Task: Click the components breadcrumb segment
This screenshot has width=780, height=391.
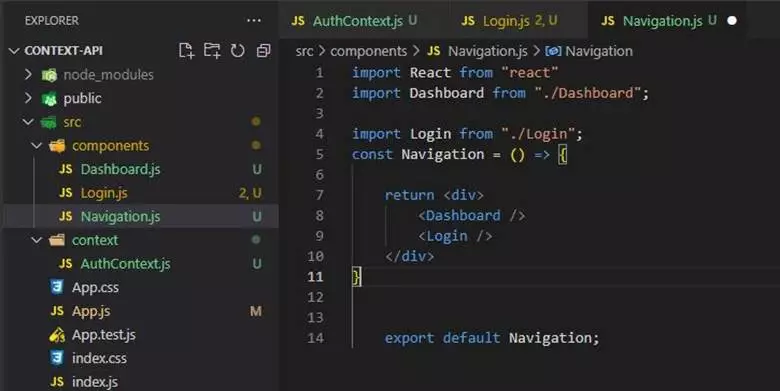Action: point(369,51)
